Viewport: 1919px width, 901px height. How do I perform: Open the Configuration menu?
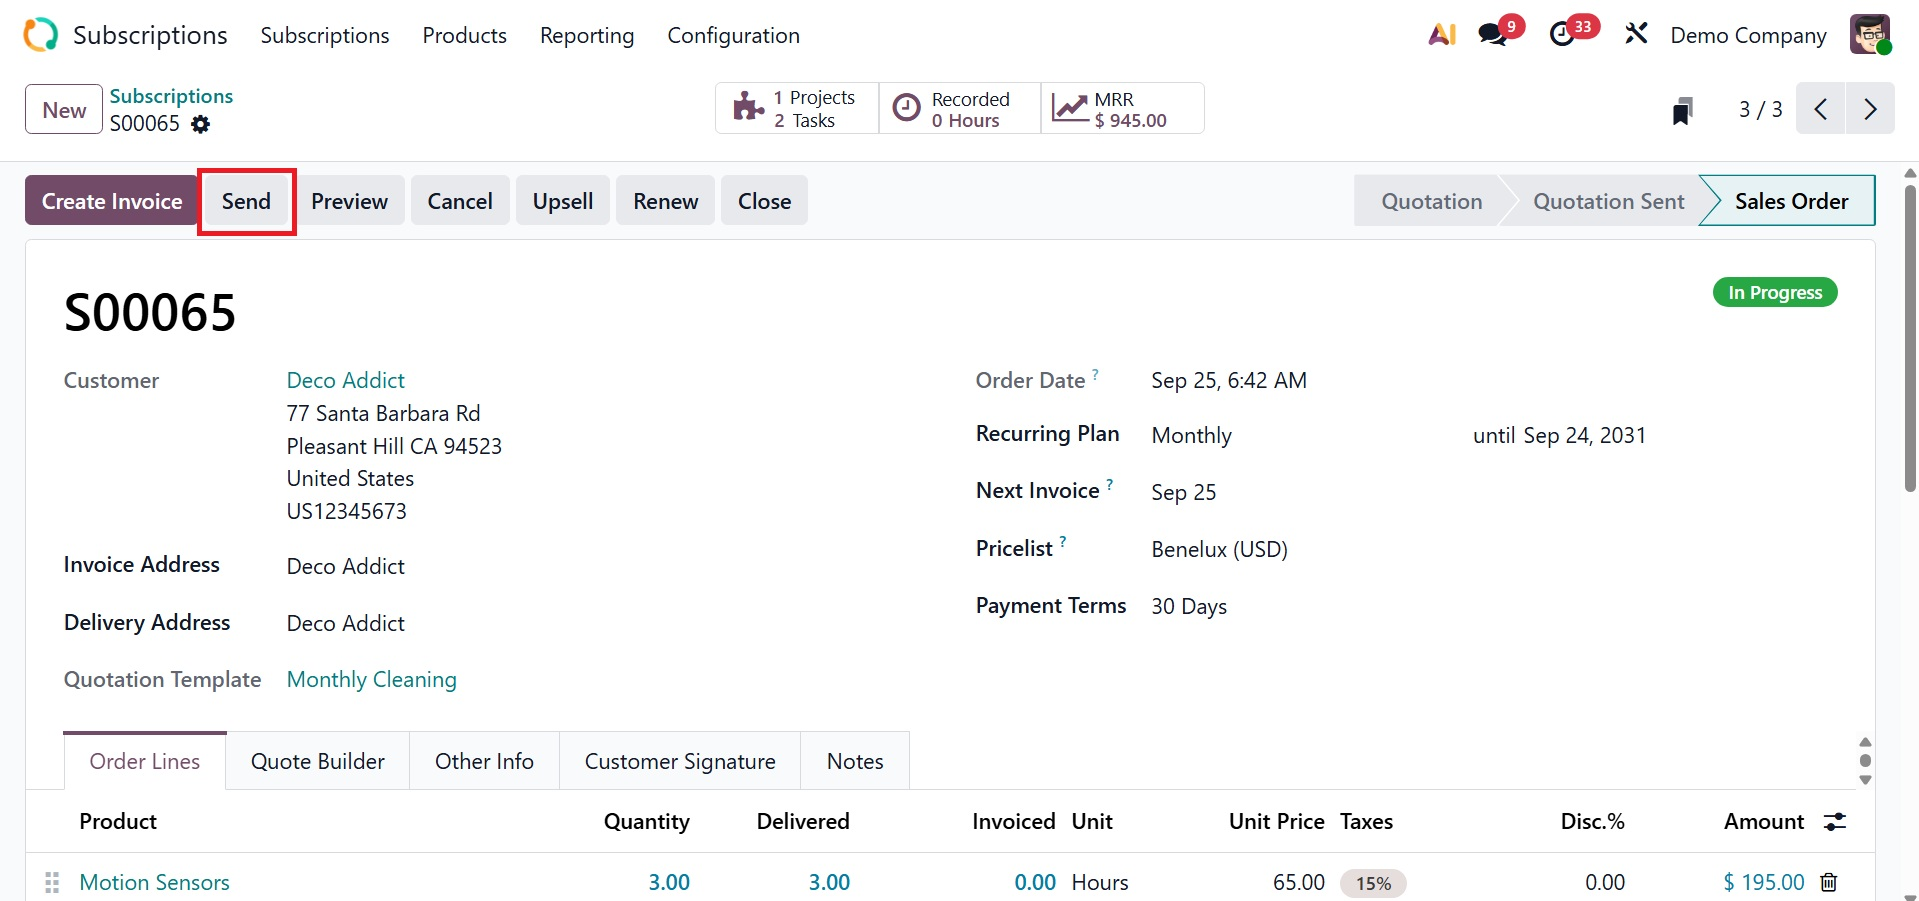733,35
